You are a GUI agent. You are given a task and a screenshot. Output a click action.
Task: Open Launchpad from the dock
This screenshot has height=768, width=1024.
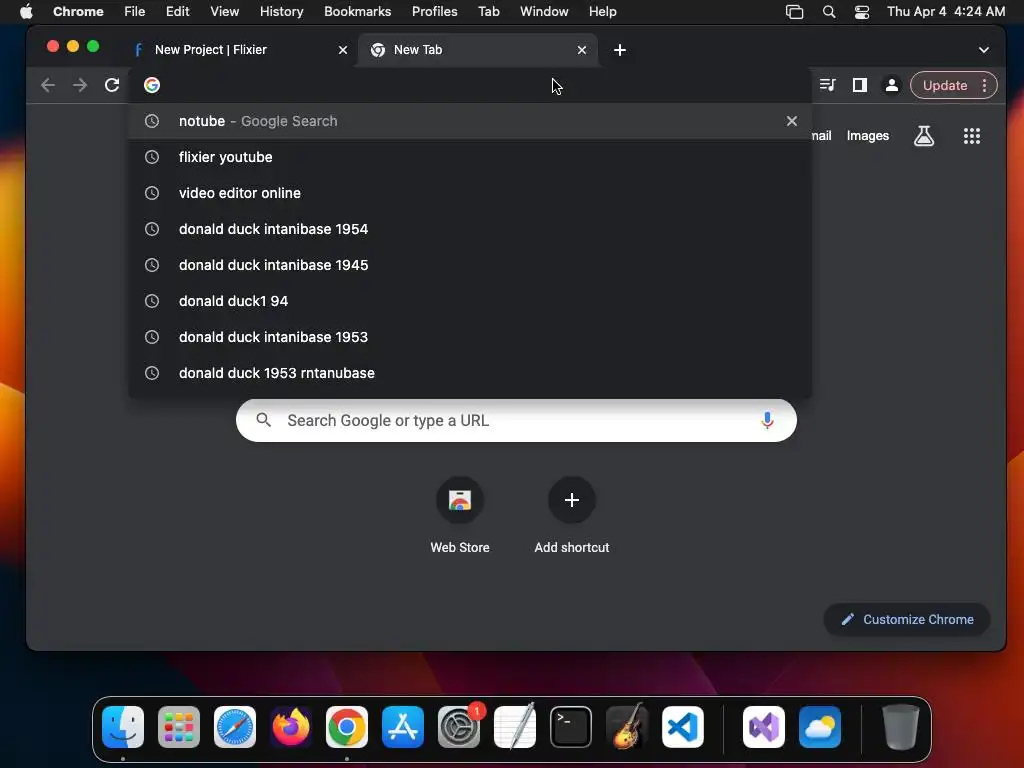pos(179,727)
